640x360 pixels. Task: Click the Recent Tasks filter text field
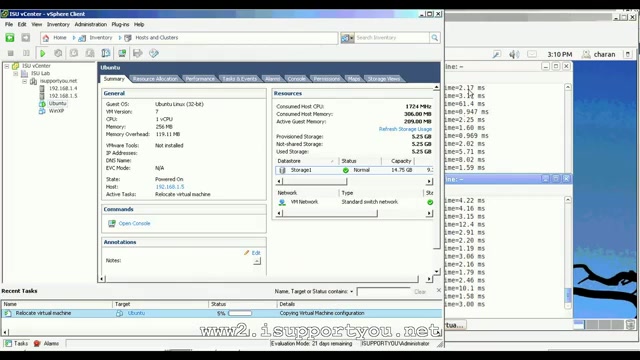[384, 291]
